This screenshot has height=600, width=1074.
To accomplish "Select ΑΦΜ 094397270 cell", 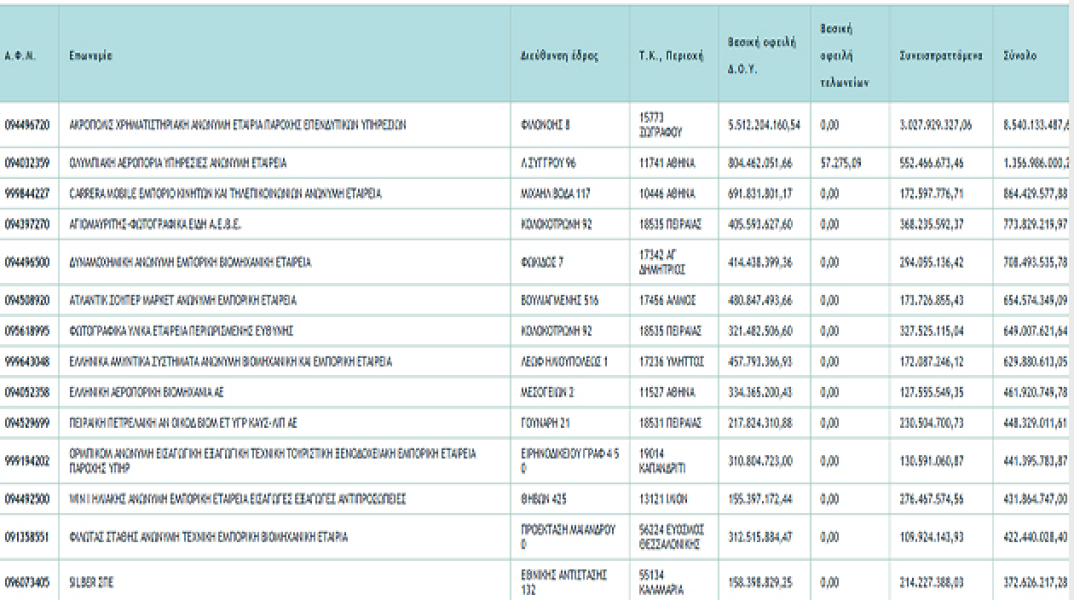I will (27, 224).
